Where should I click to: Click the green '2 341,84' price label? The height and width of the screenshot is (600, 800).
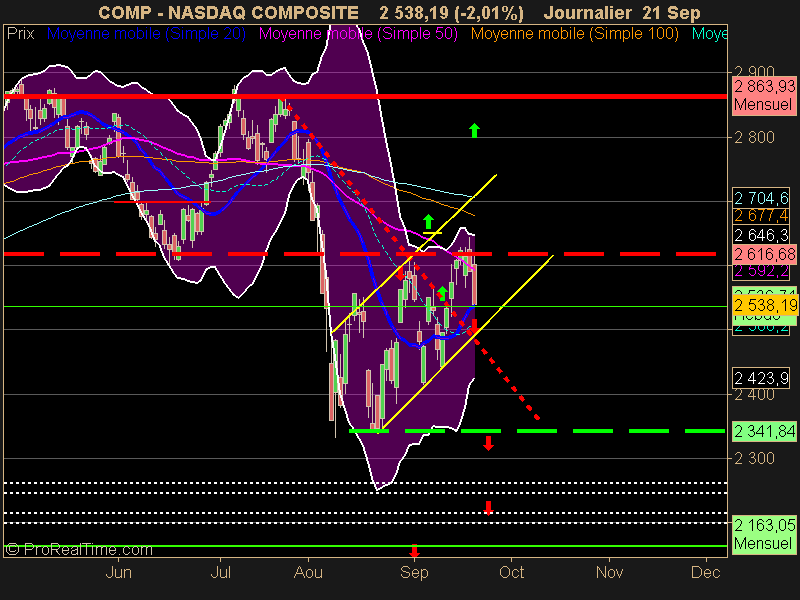coord(764,431)
